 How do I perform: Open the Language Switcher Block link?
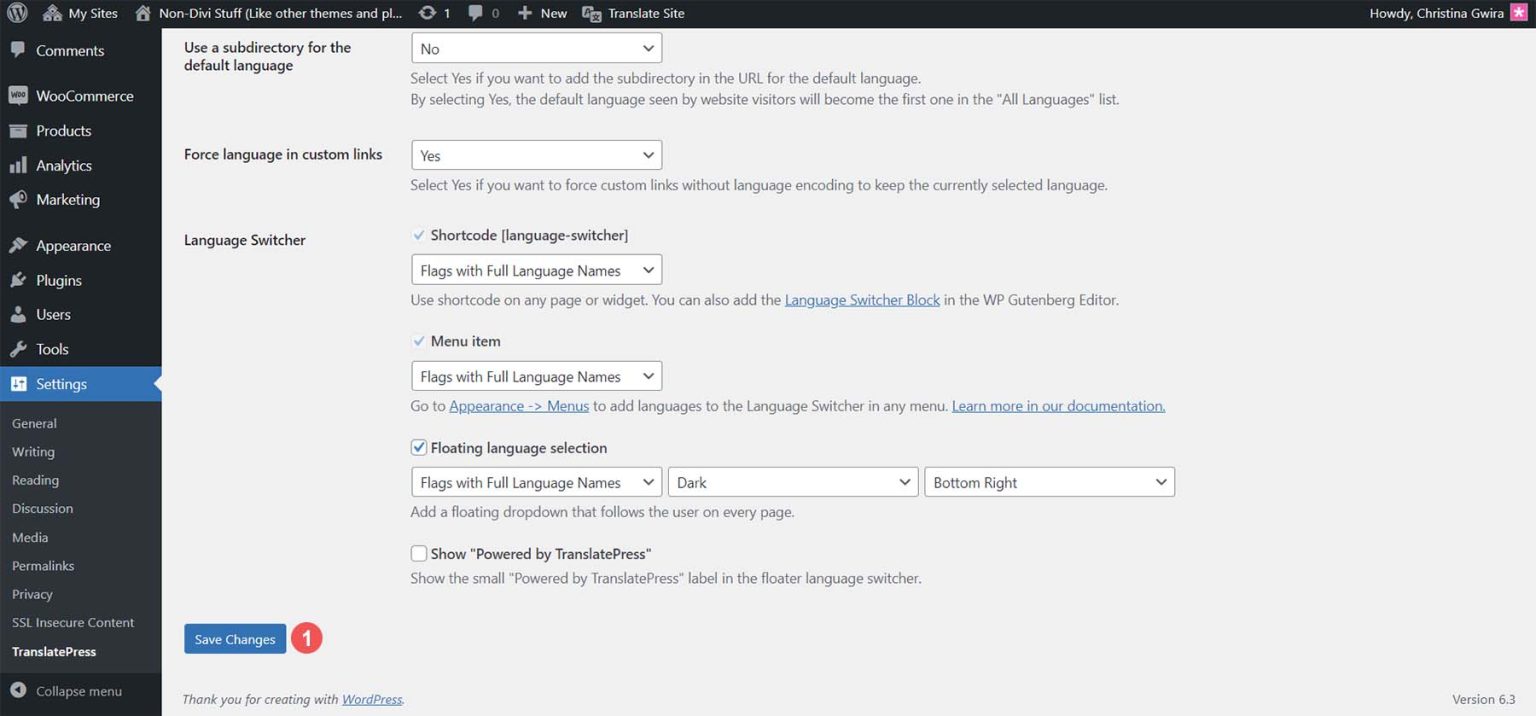tap(862, 299)
